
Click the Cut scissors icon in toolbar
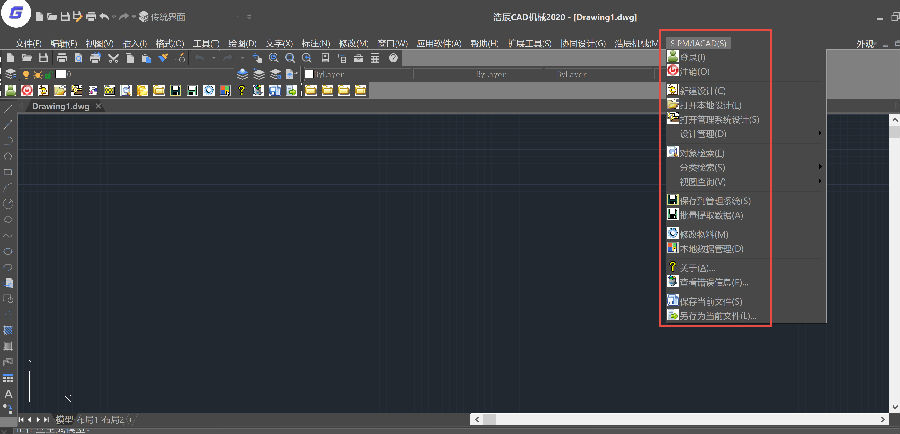113,58
